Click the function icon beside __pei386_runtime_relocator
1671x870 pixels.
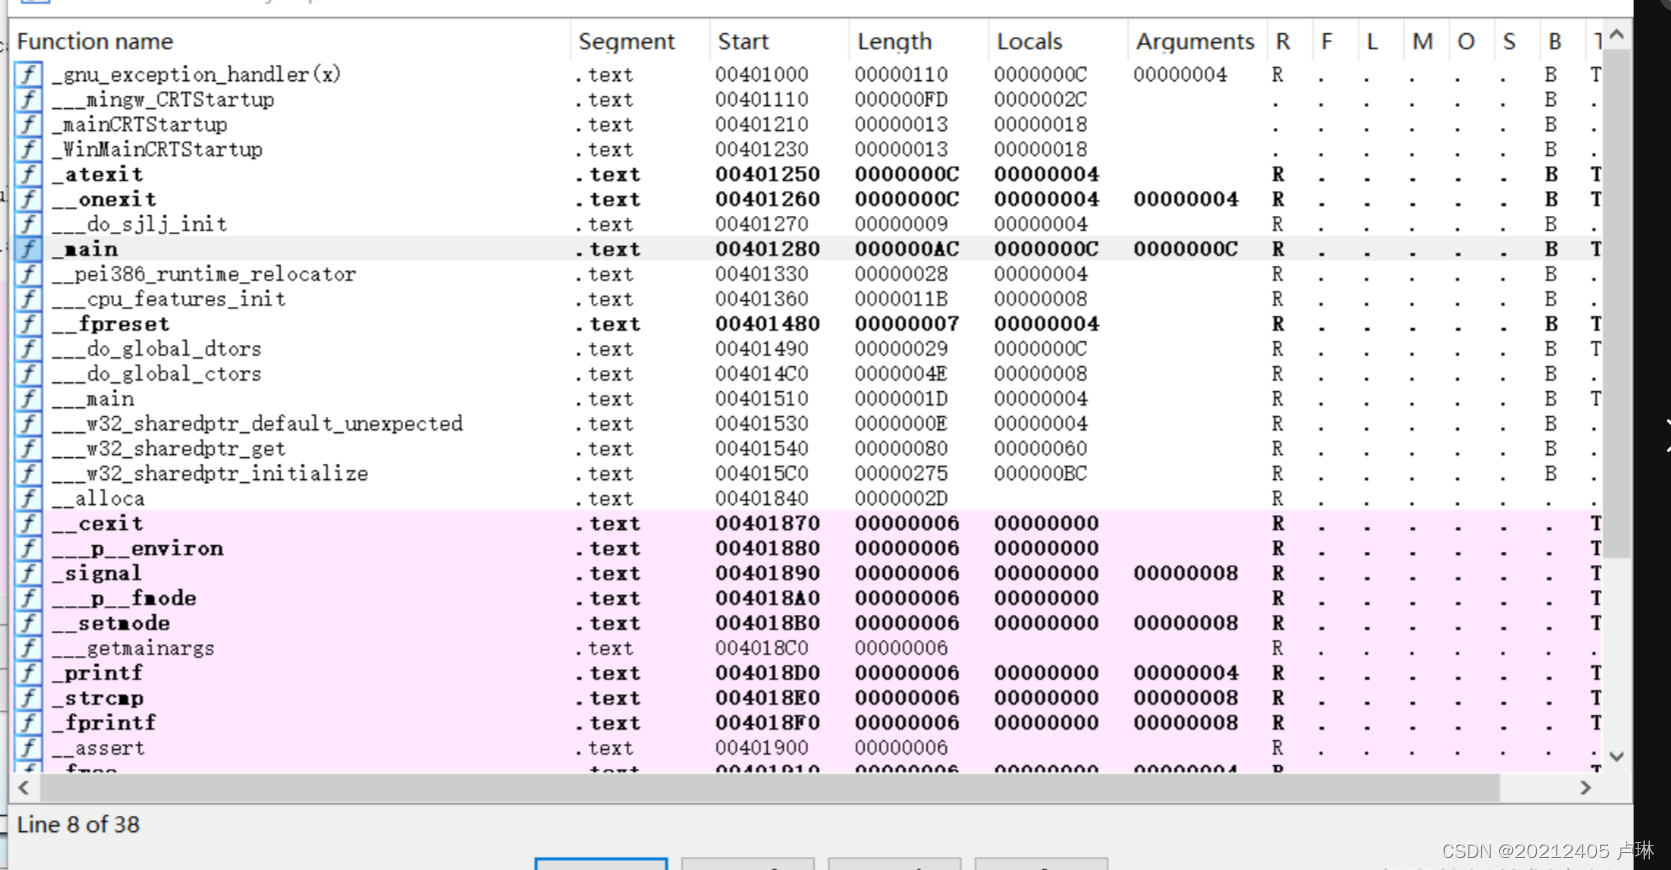tap(28, 274)
